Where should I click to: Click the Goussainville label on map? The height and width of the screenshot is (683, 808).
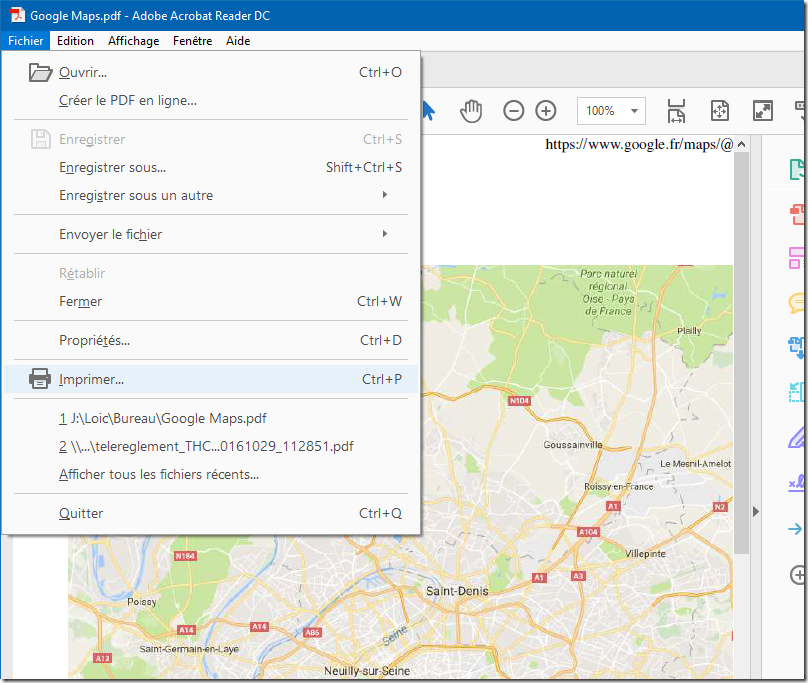coord(573,444)
